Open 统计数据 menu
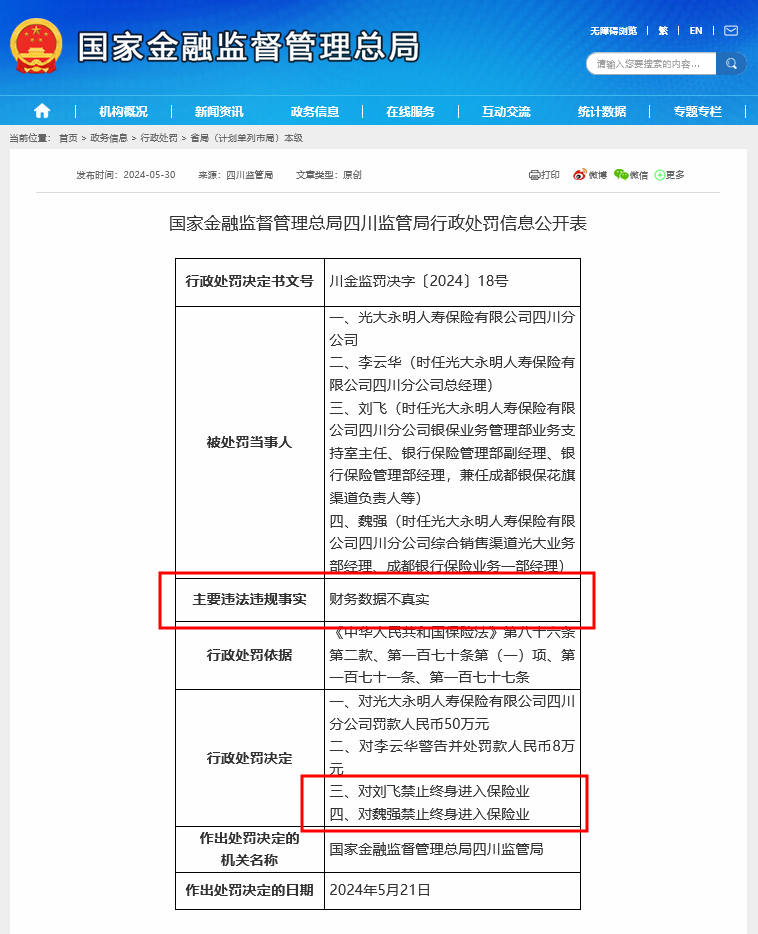Image resolution: width=758 pixels, height=934 pixels. 601,111
